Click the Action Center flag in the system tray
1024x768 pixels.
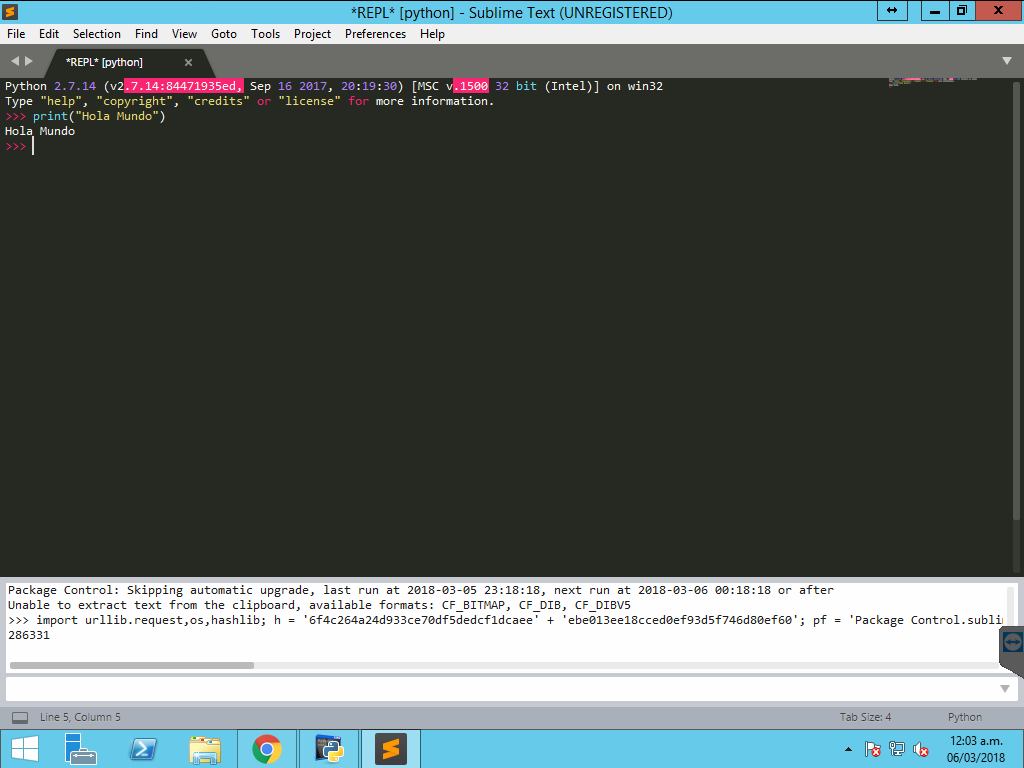(872, 750)
